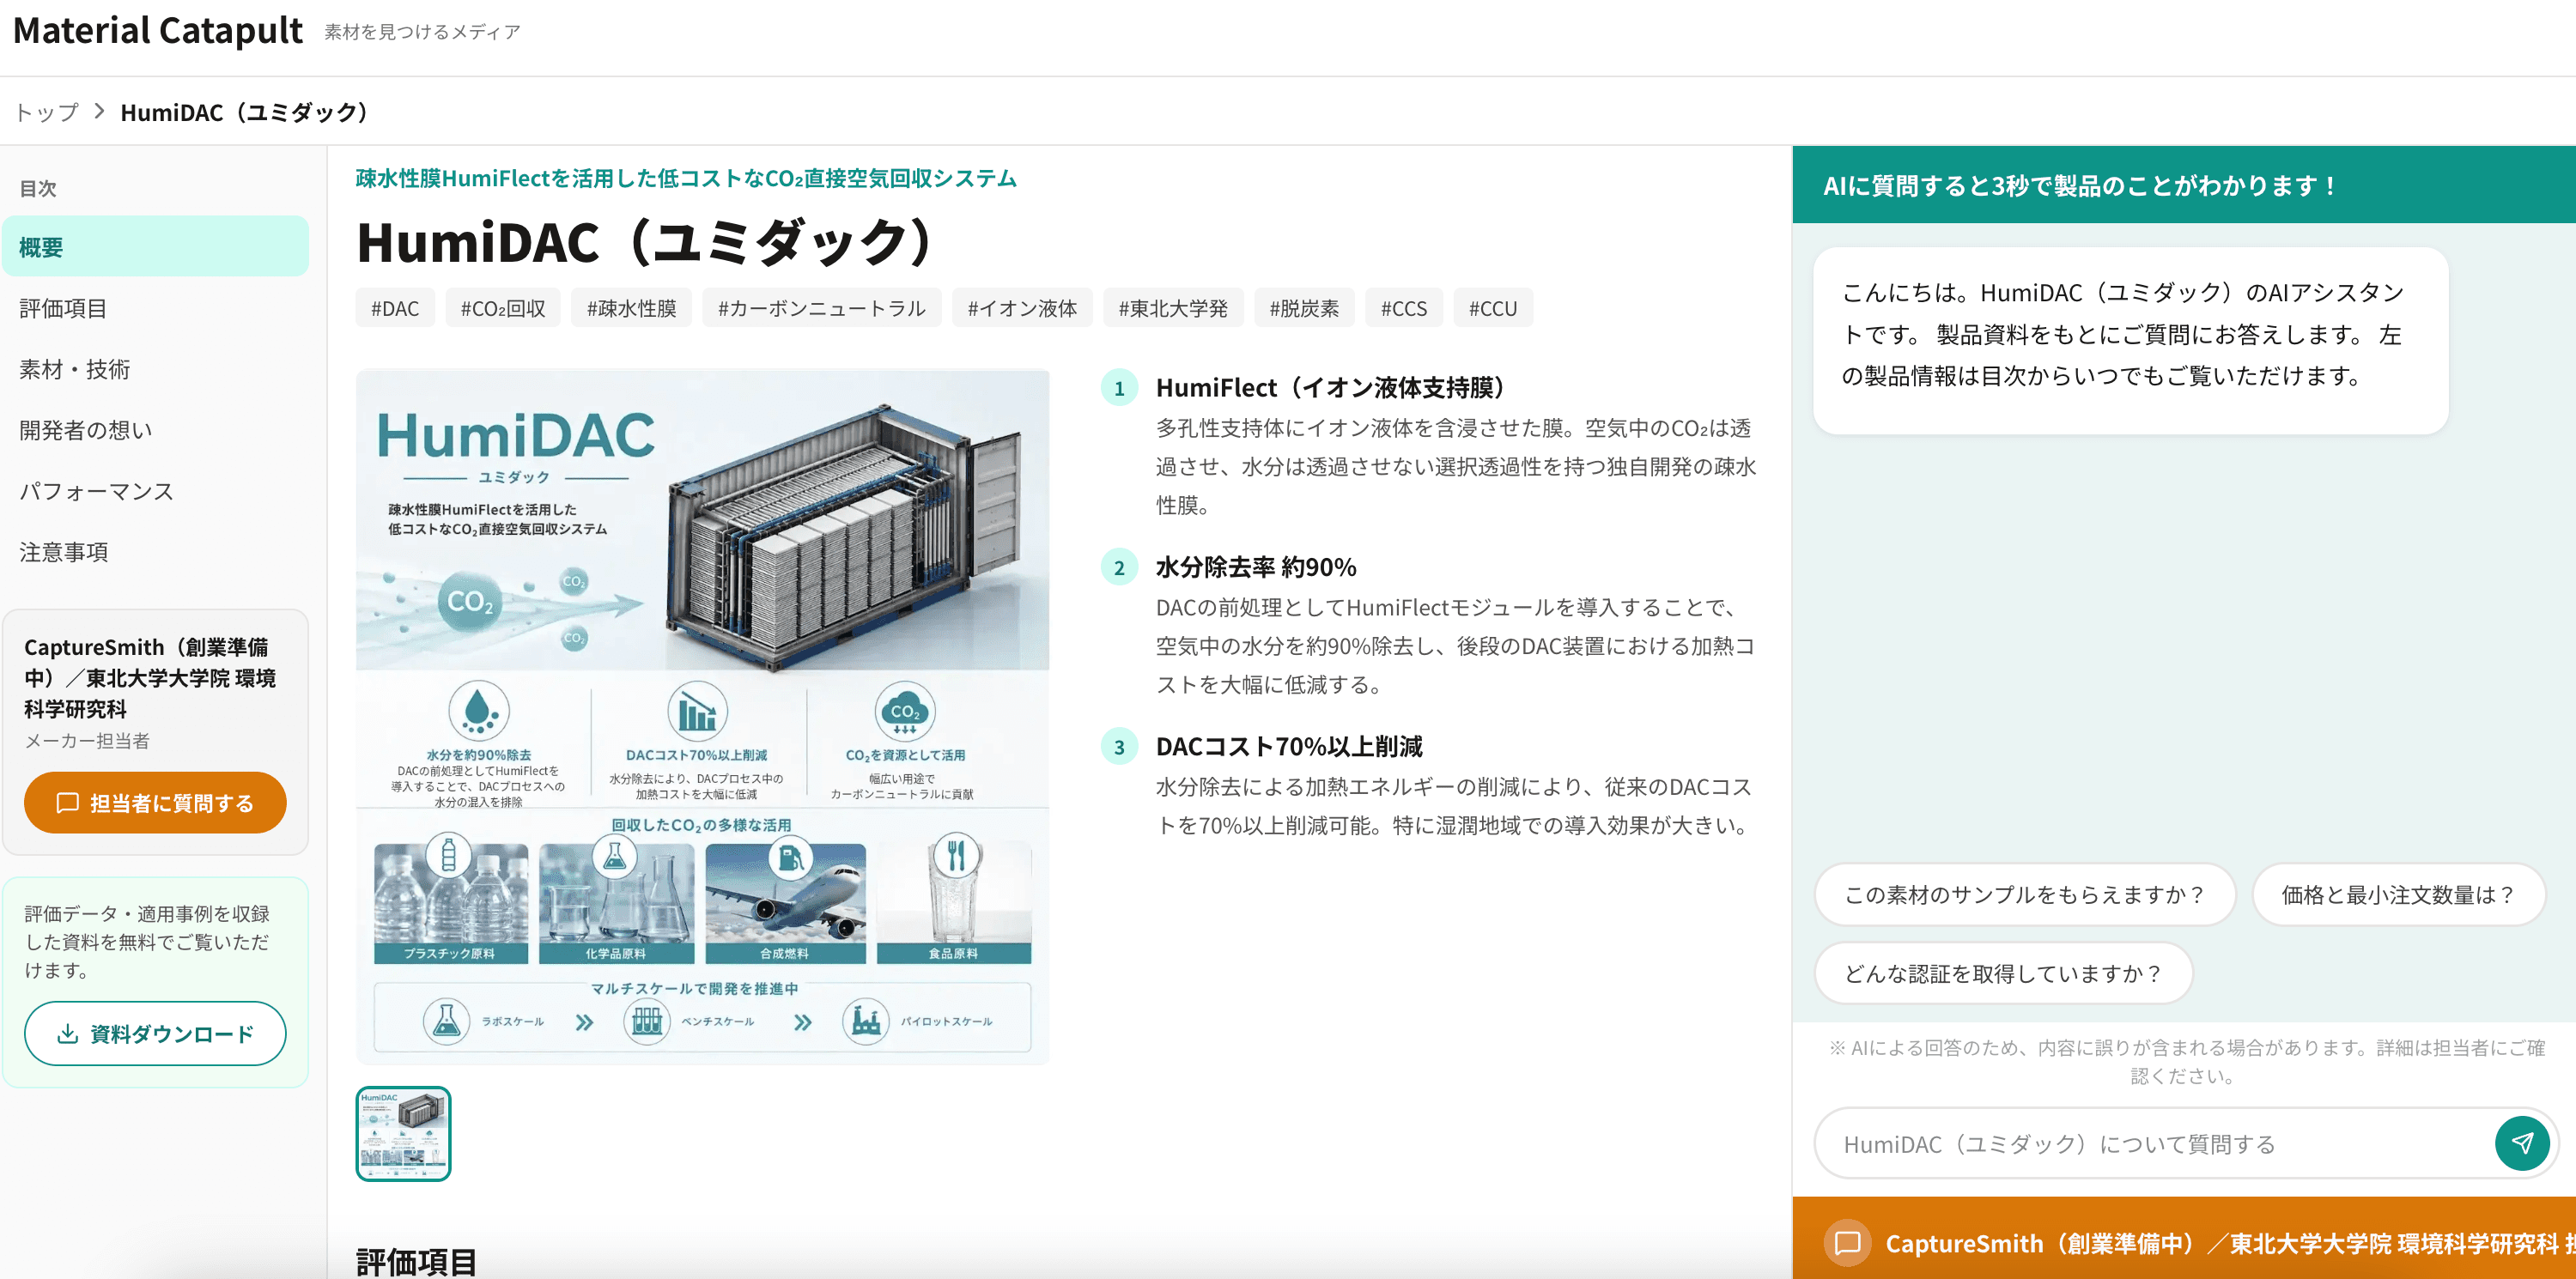Select 概要 in the table of contents

[155, 246]
